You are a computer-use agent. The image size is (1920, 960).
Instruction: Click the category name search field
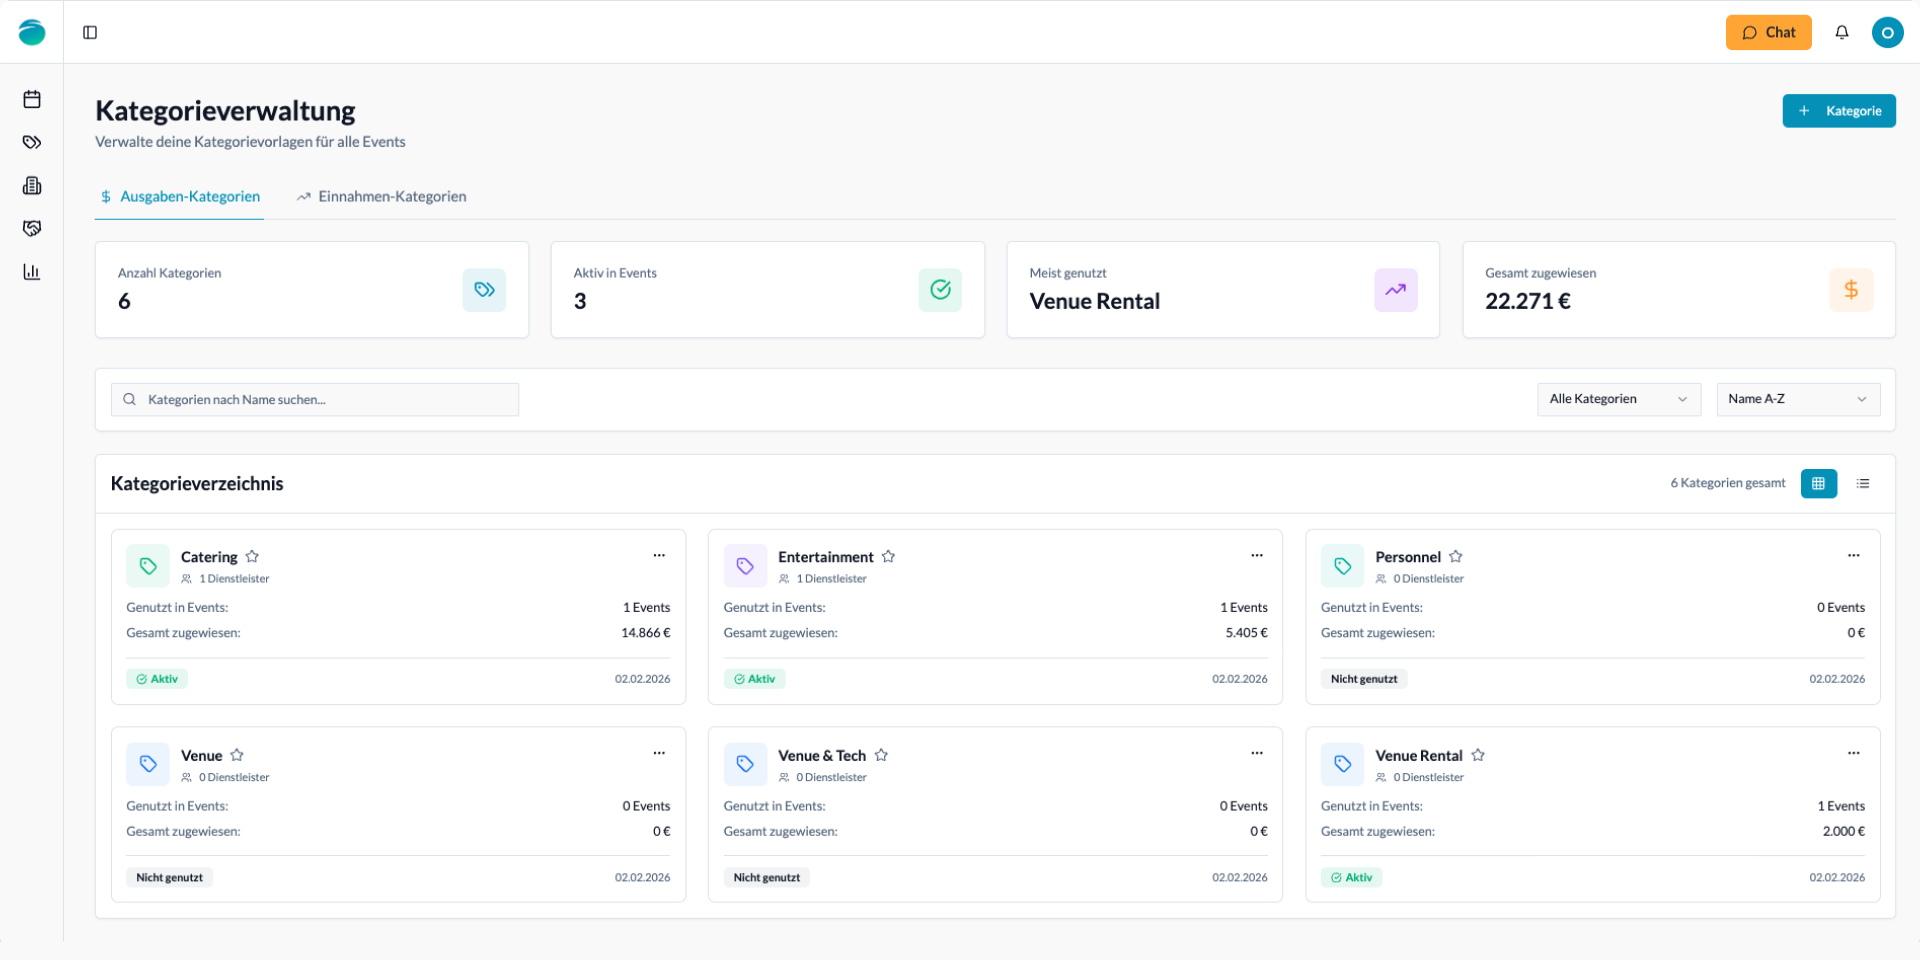315,400
